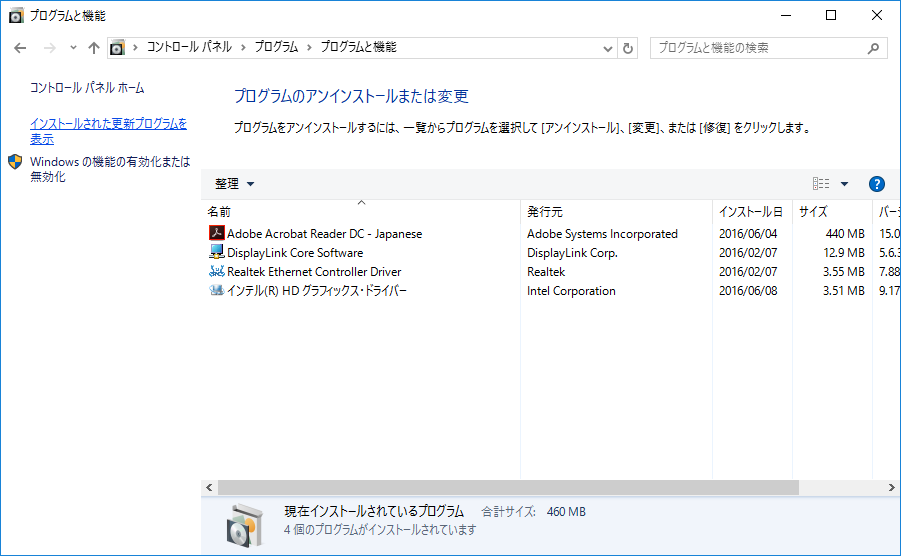Open the 整理 organize dropdown menu
The image size is (901, 556).
[x=235, y=184]
